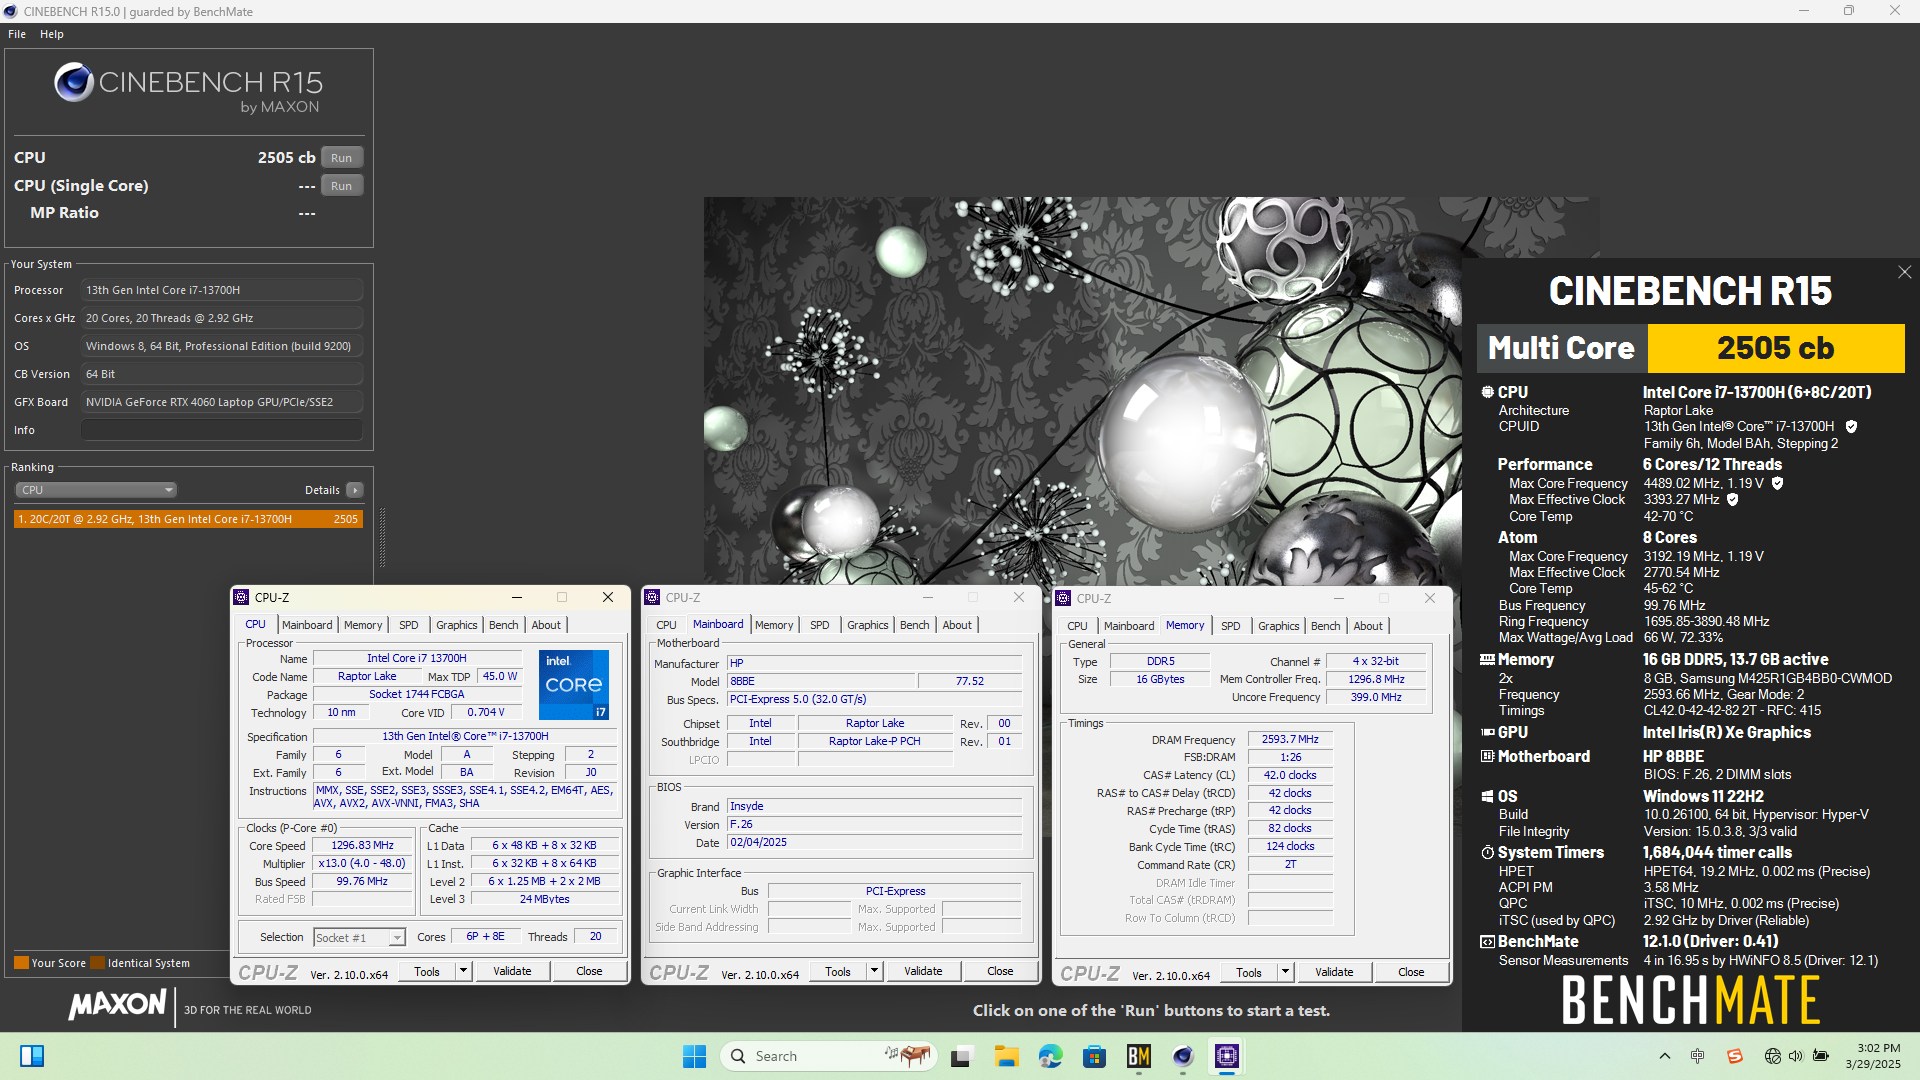Click CPU-Z icon in right window title bar
Viewport: 1920px width, 1080px height.
[x=1063, y=598]
